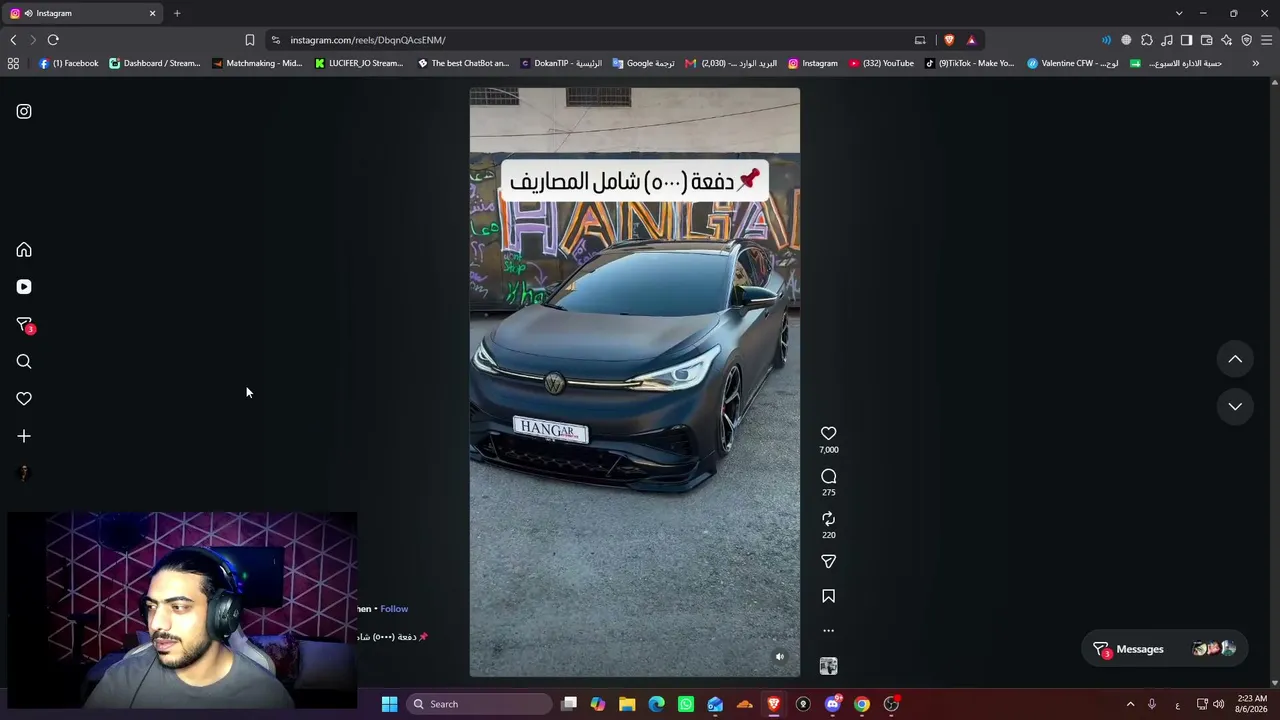The image size is (1280, 720).
Task: Open the Instagram bookmark in bookmarks bar
Action: [813, 63]
